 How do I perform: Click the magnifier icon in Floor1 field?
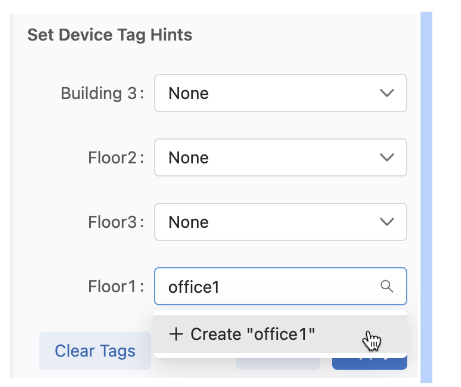tap(387, 286)
